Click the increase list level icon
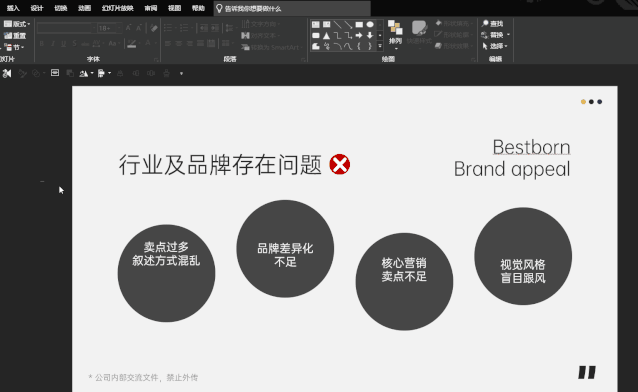Viewport: 638px width, 392px height. pyautogui.click(x=215, y=28)
